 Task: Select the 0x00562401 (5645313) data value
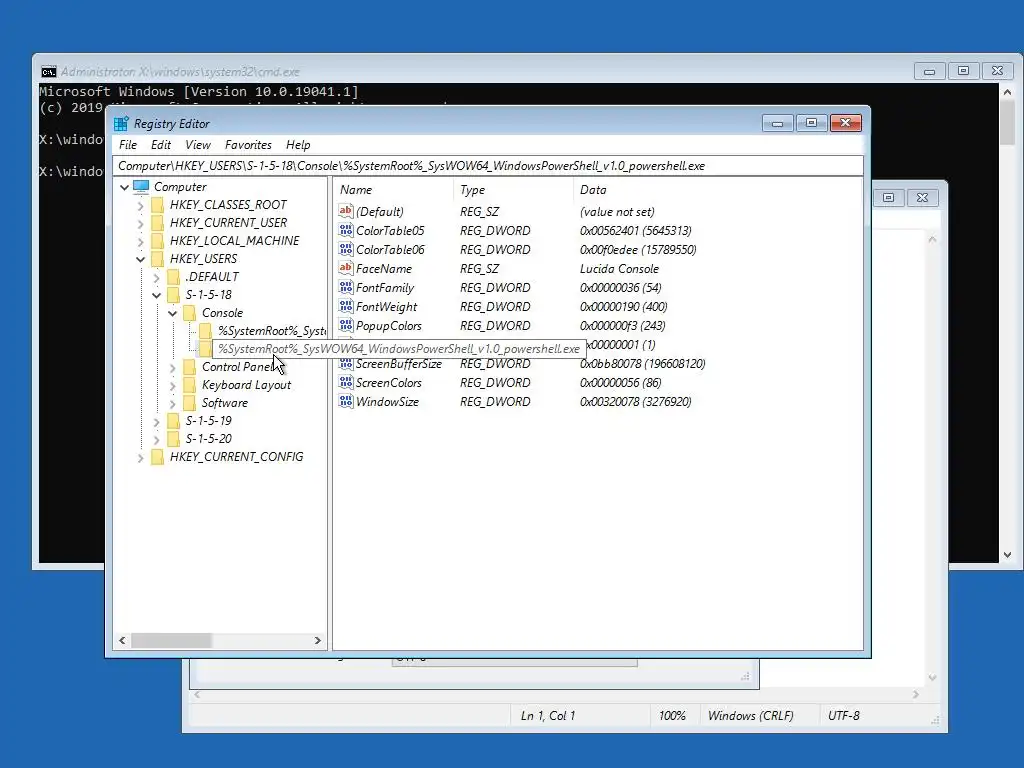click(x=635, y=231)
